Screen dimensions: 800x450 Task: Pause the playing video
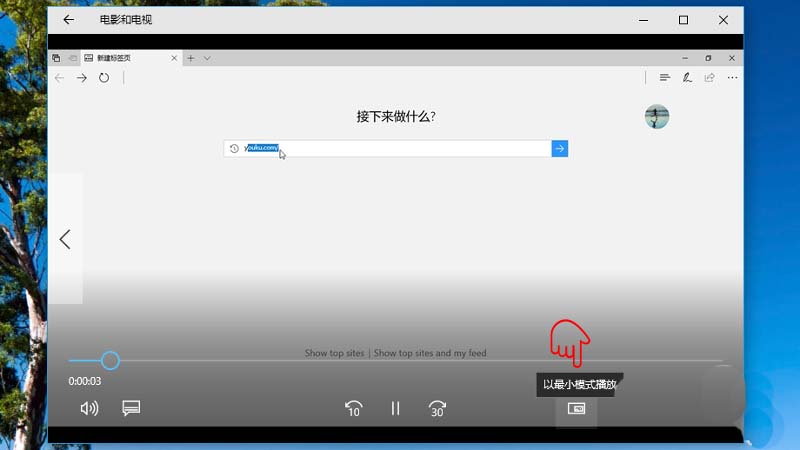pos(395,408)
